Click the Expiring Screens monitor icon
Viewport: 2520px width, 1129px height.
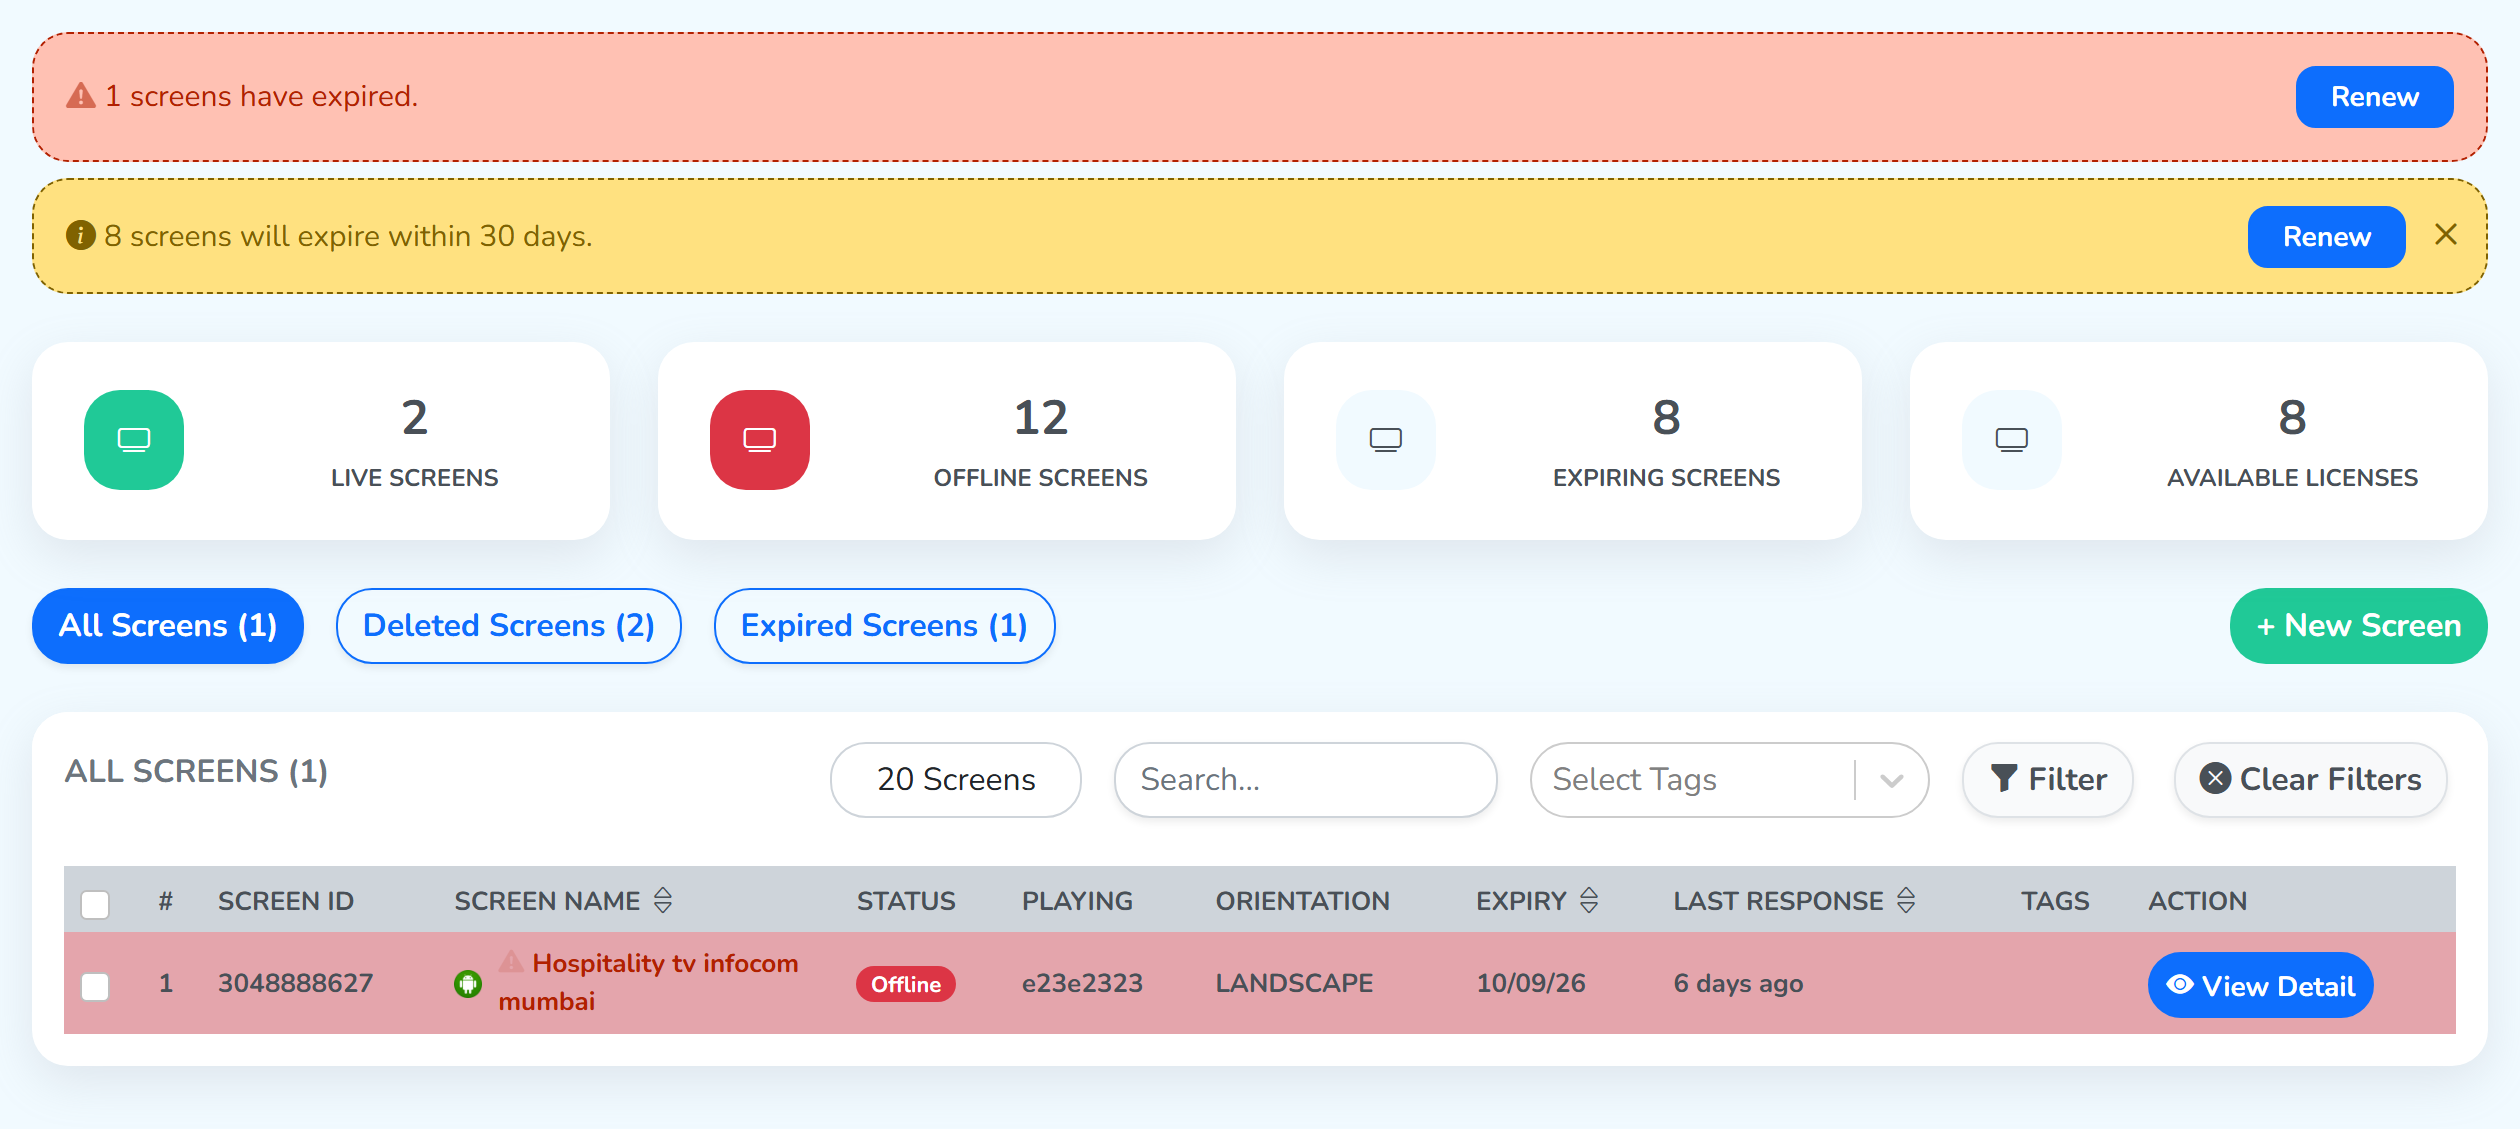coord(1386,440)
